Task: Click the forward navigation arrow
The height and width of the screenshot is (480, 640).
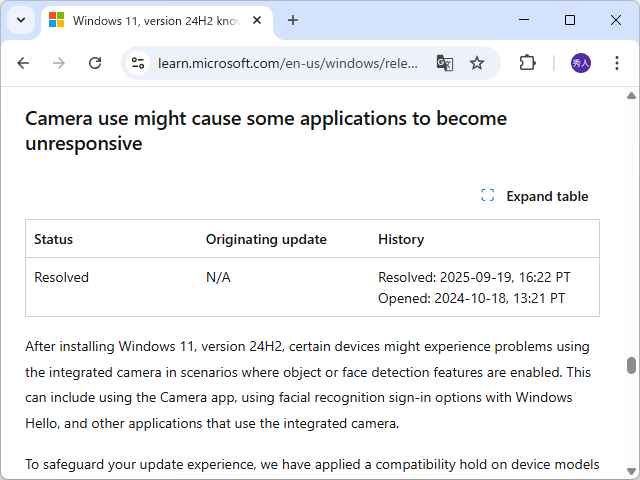Action: click(x=59, y=63)
